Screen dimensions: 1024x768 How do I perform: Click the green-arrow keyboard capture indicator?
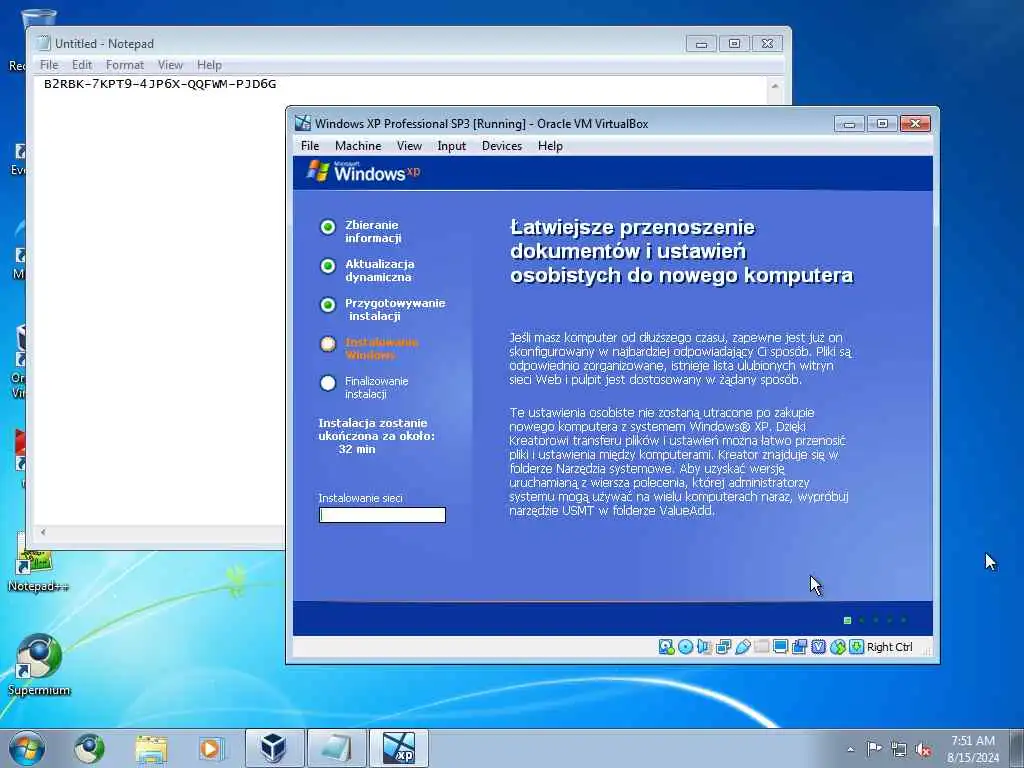(856, 647)
